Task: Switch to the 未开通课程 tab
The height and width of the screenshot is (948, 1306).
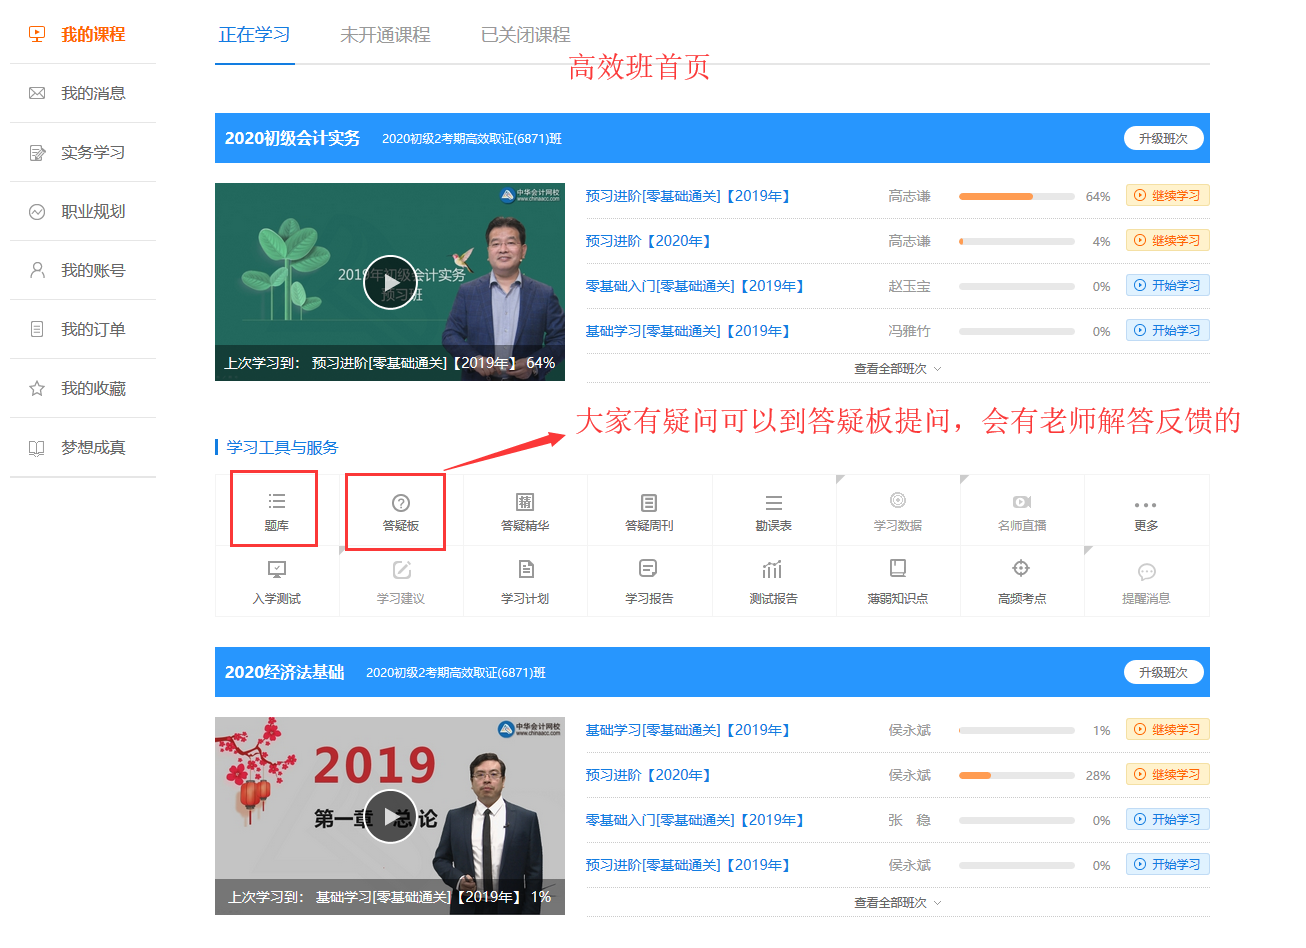Action: pyautogui.click(x=385, y=35)
